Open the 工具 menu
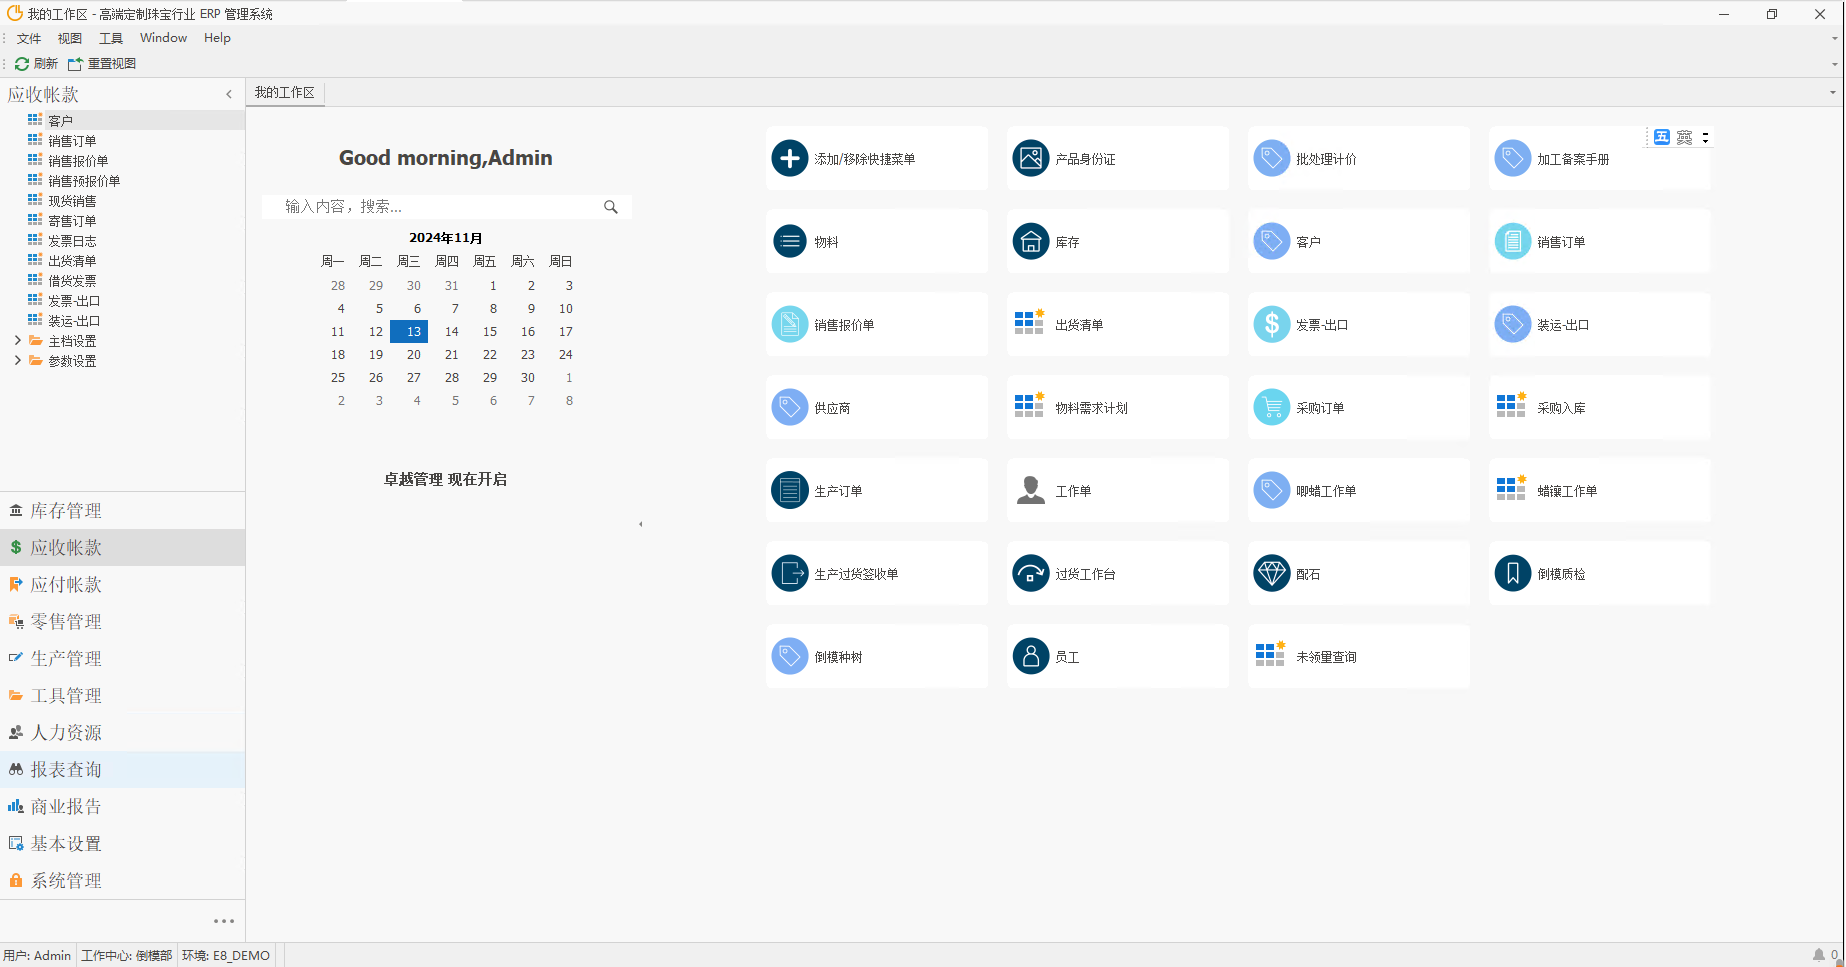 click(110, 38)
